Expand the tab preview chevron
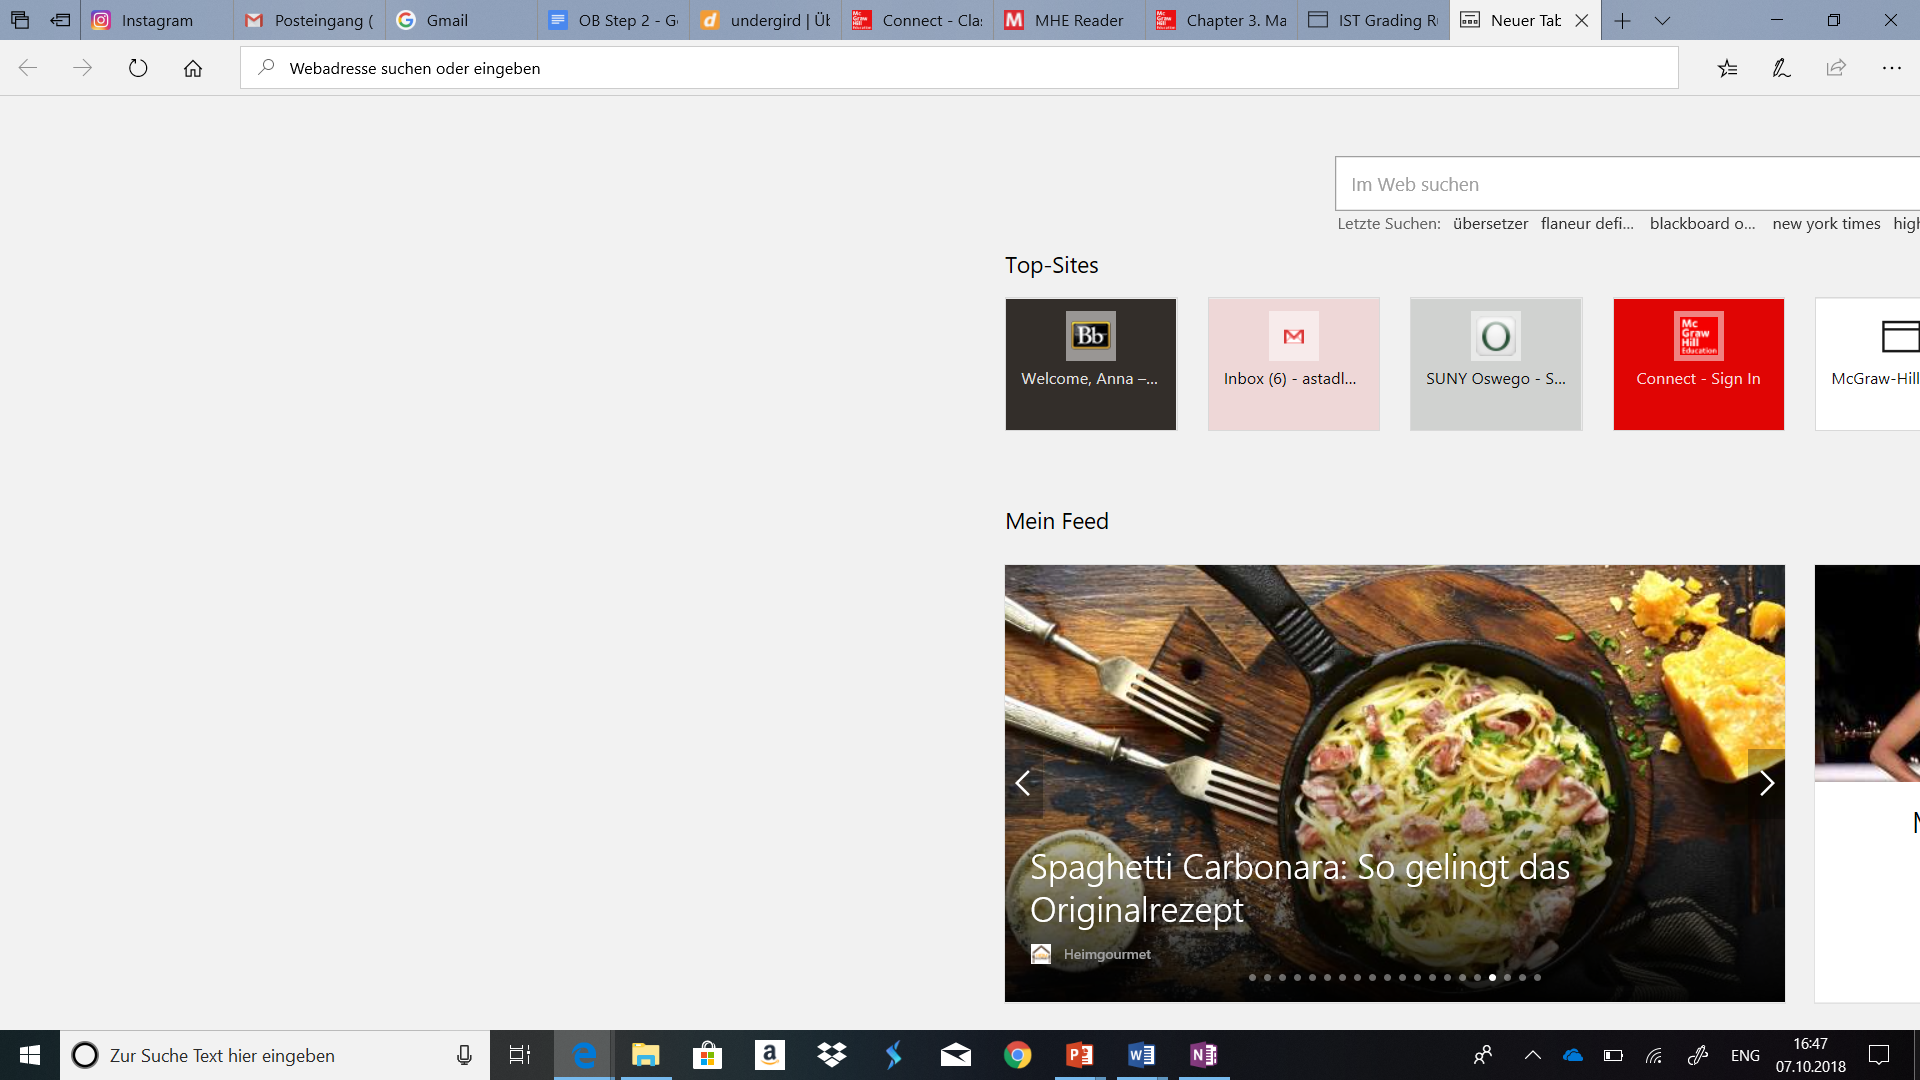This screenshot has width=1920, height=1080. pyautogui.click(x=1662, y=20)
